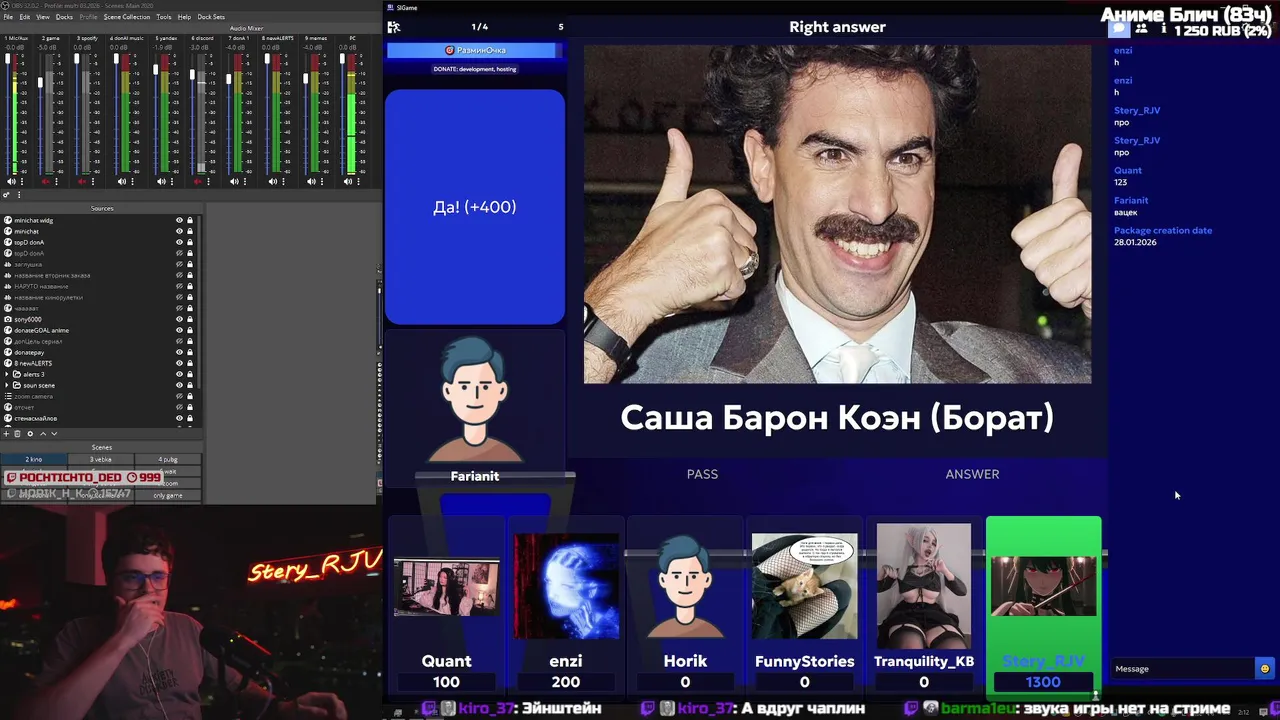The height and width of the screenshot is (720, 1280).
Task: Mute the 1 Mic/Aux audio channel
Action: [x=12, y=181]
